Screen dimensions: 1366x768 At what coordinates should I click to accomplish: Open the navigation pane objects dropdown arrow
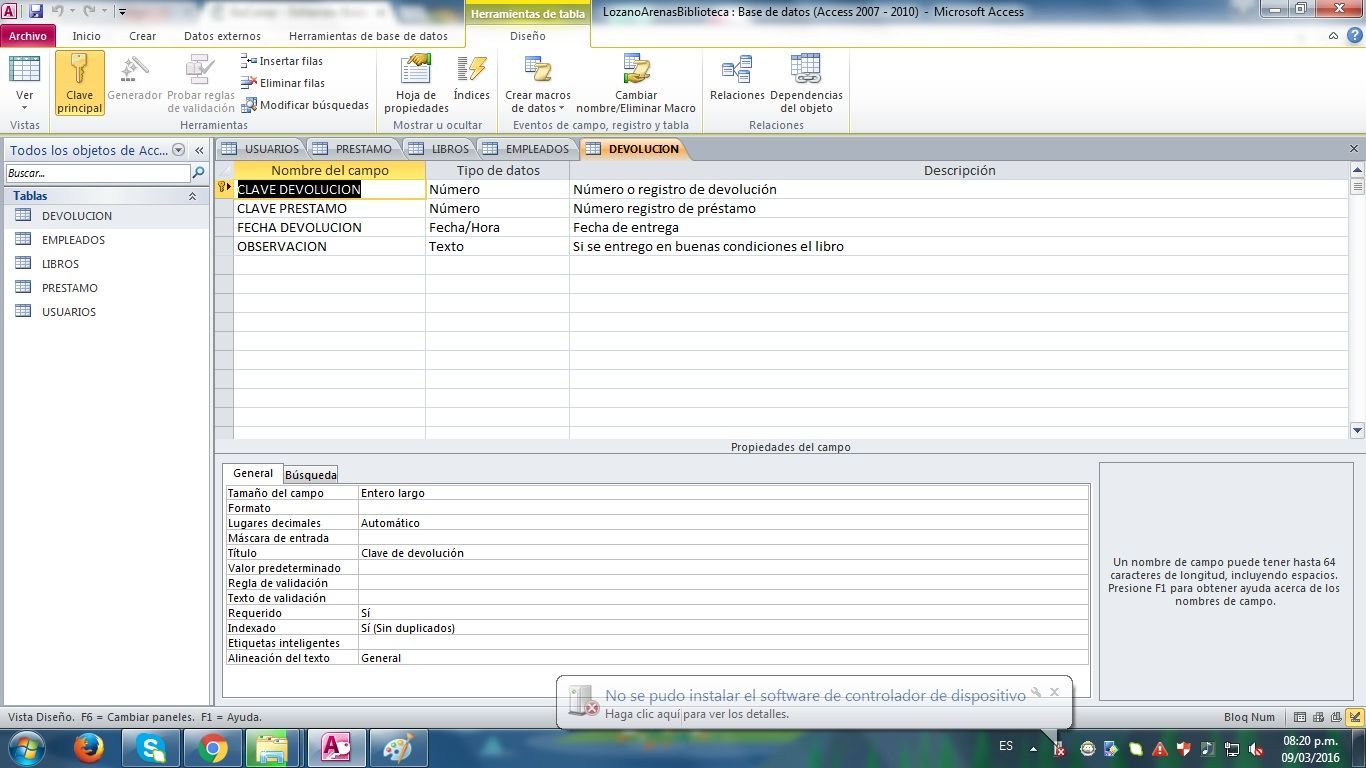point(178,150)
